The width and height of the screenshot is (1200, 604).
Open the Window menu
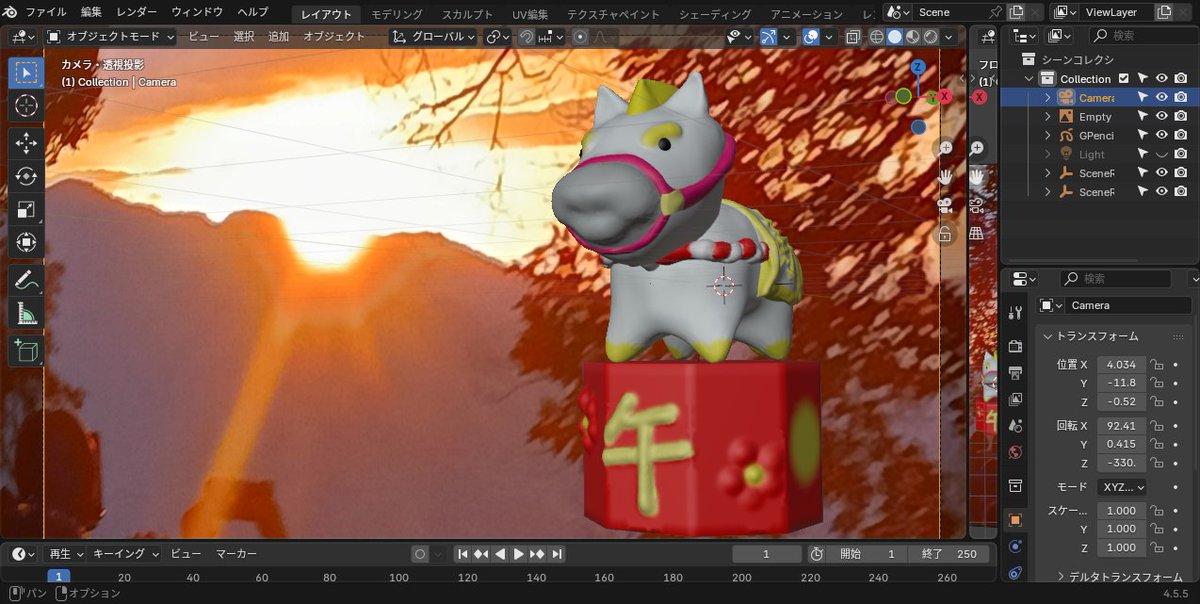(x=197, y=12)
